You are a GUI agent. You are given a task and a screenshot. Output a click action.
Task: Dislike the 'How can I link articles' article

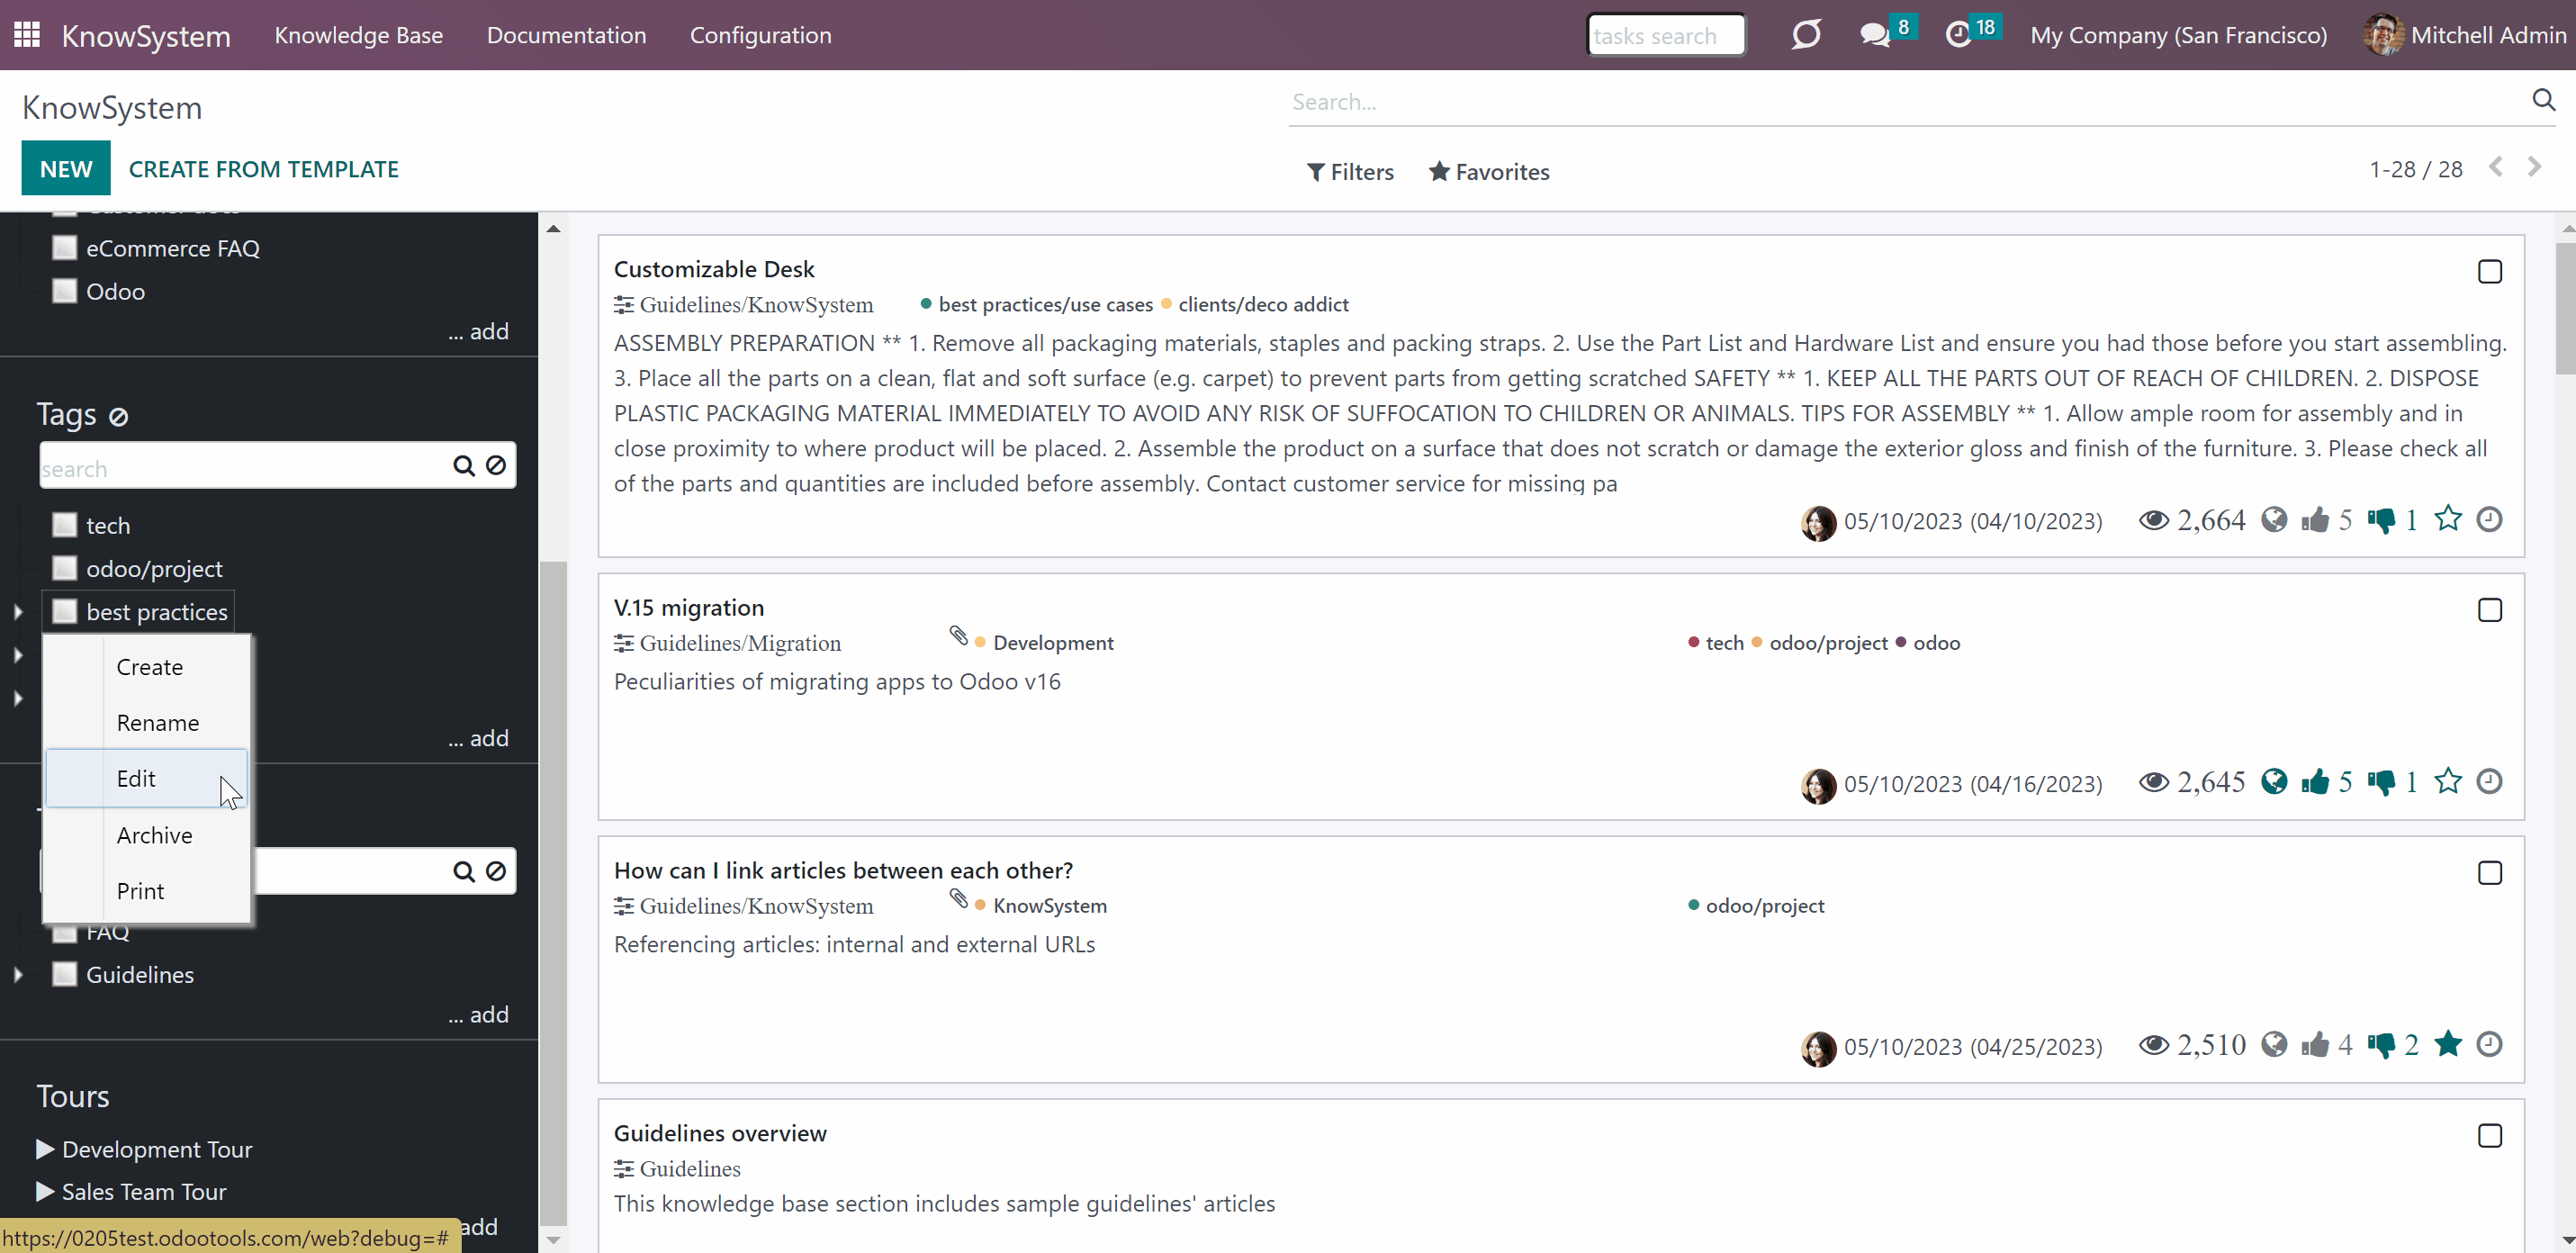click(2381, 1045)
